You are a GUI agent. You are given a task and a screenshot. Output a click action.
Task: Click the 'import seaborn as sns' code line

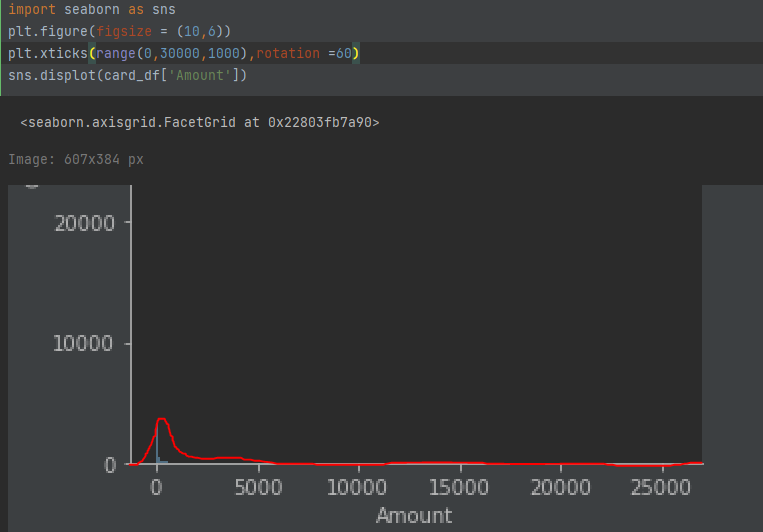(x=91, y=10)
